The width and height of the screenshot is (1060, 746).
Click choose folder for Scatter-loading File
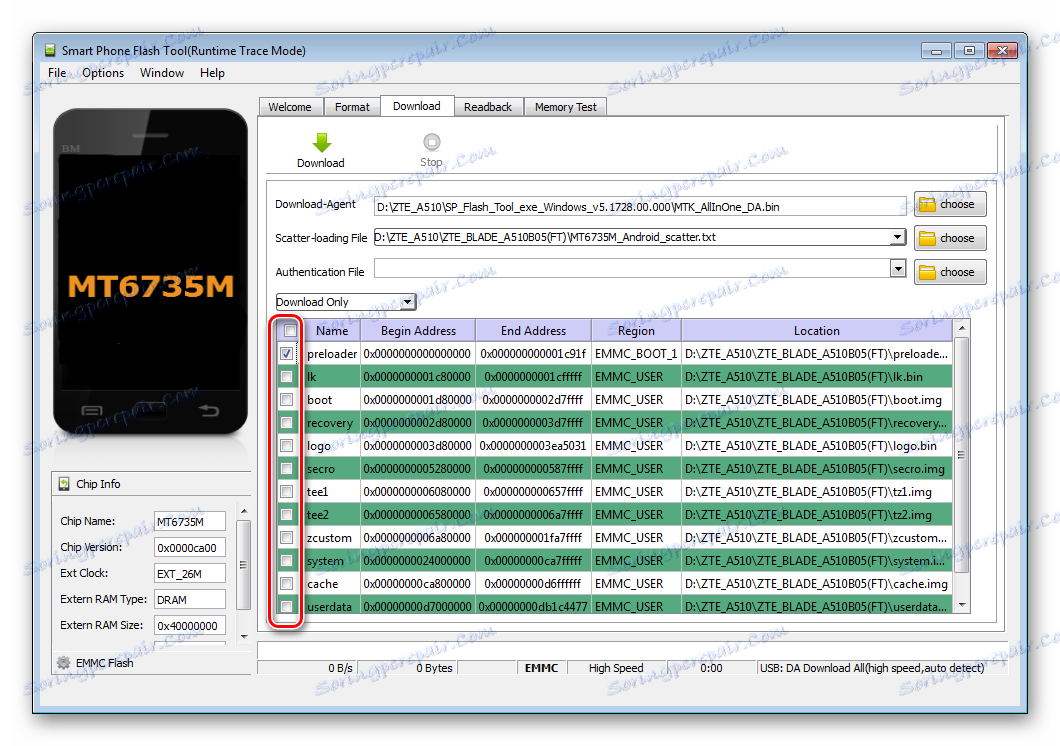[949, 238]
